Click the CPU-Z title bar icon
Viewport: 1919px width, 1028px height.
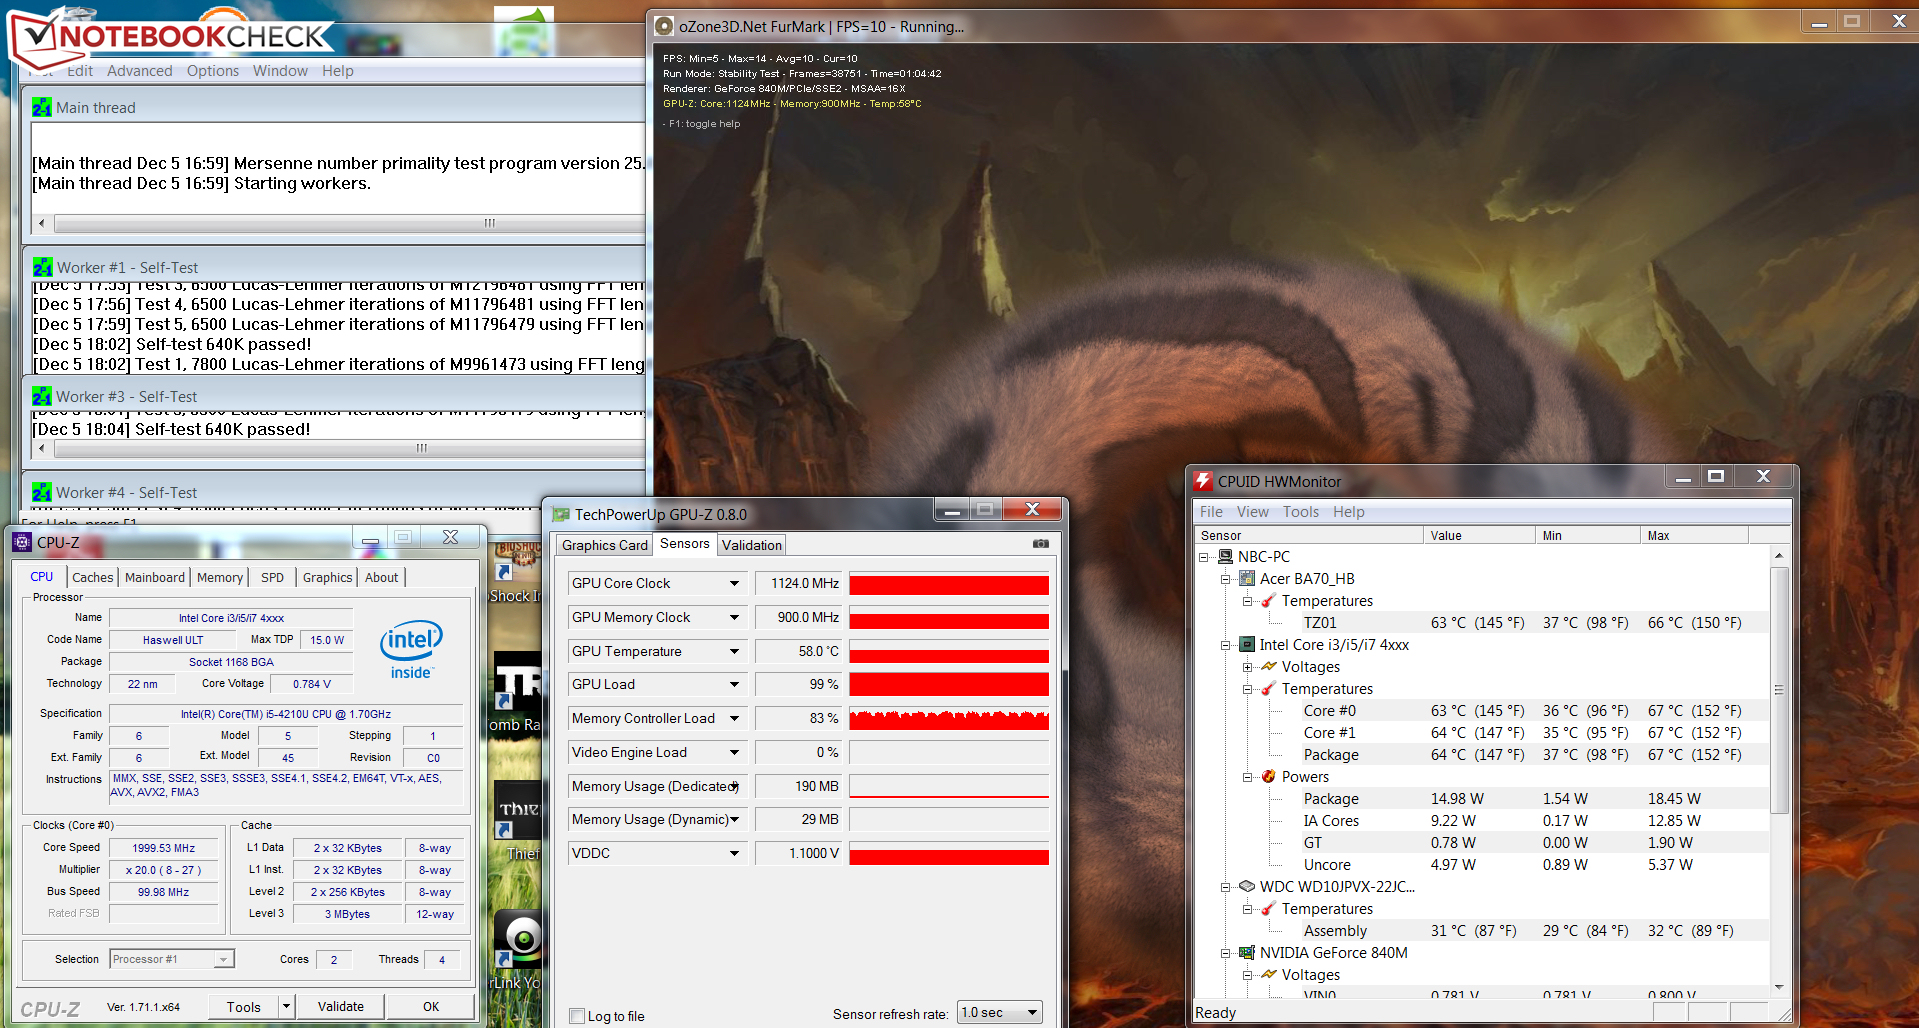[x=23, y=542]
